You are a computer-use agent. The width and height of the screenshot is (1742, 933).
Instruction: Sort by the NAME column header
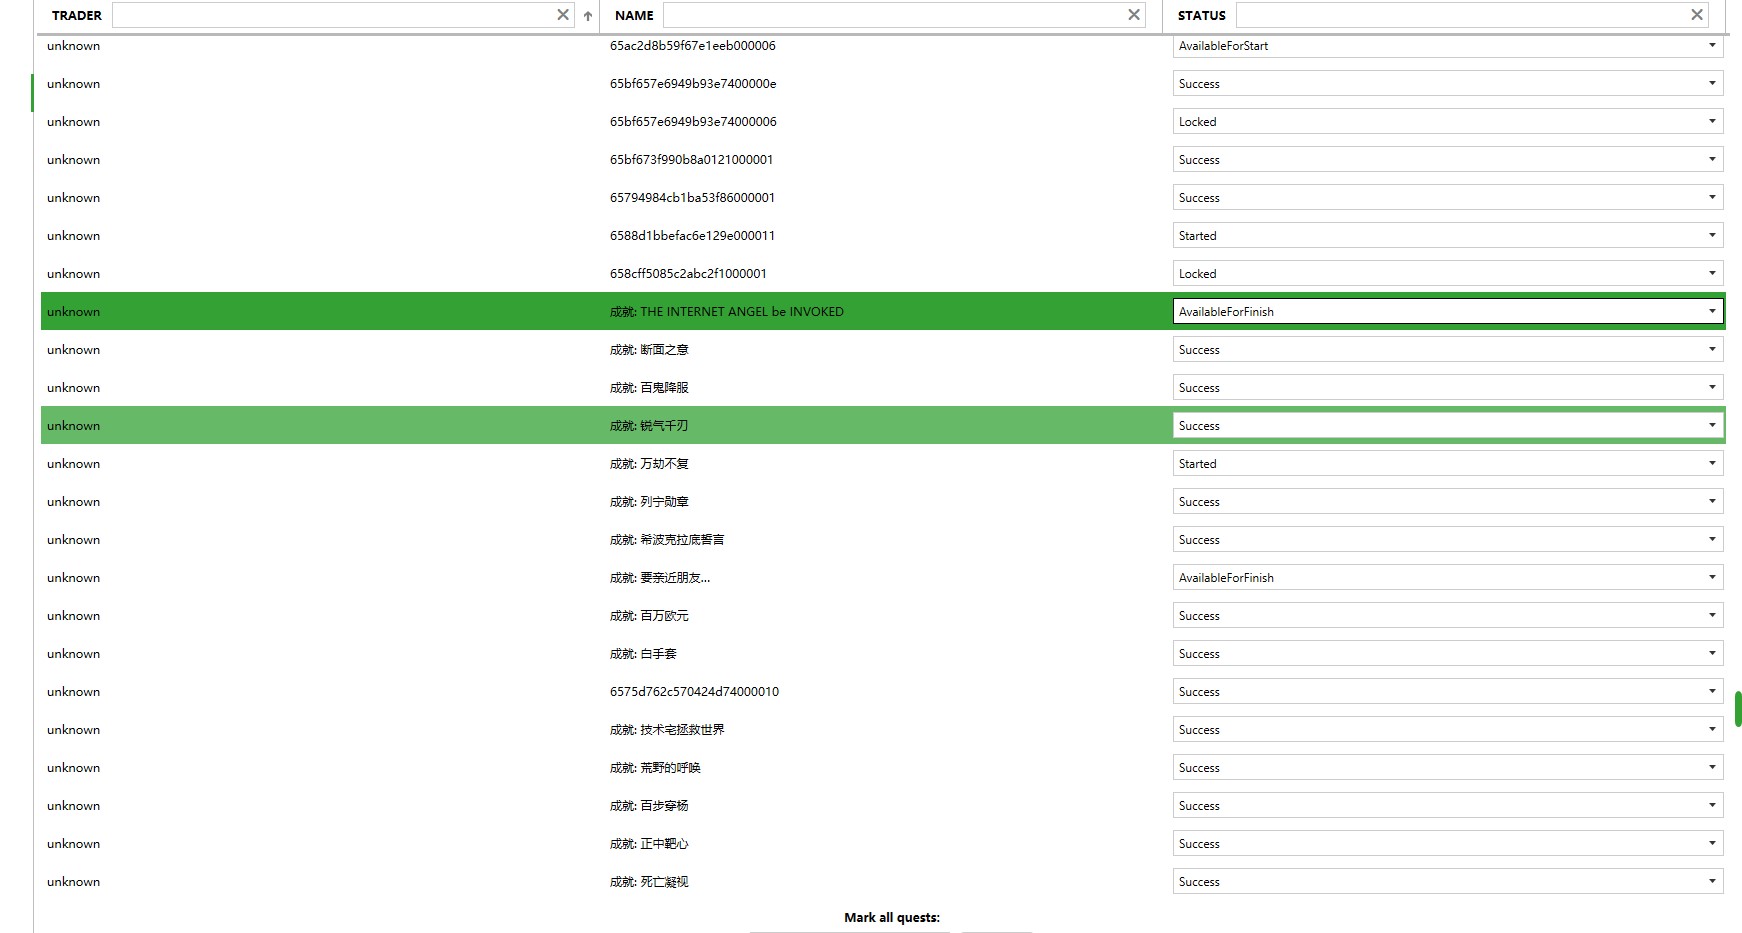coord(634,15)
